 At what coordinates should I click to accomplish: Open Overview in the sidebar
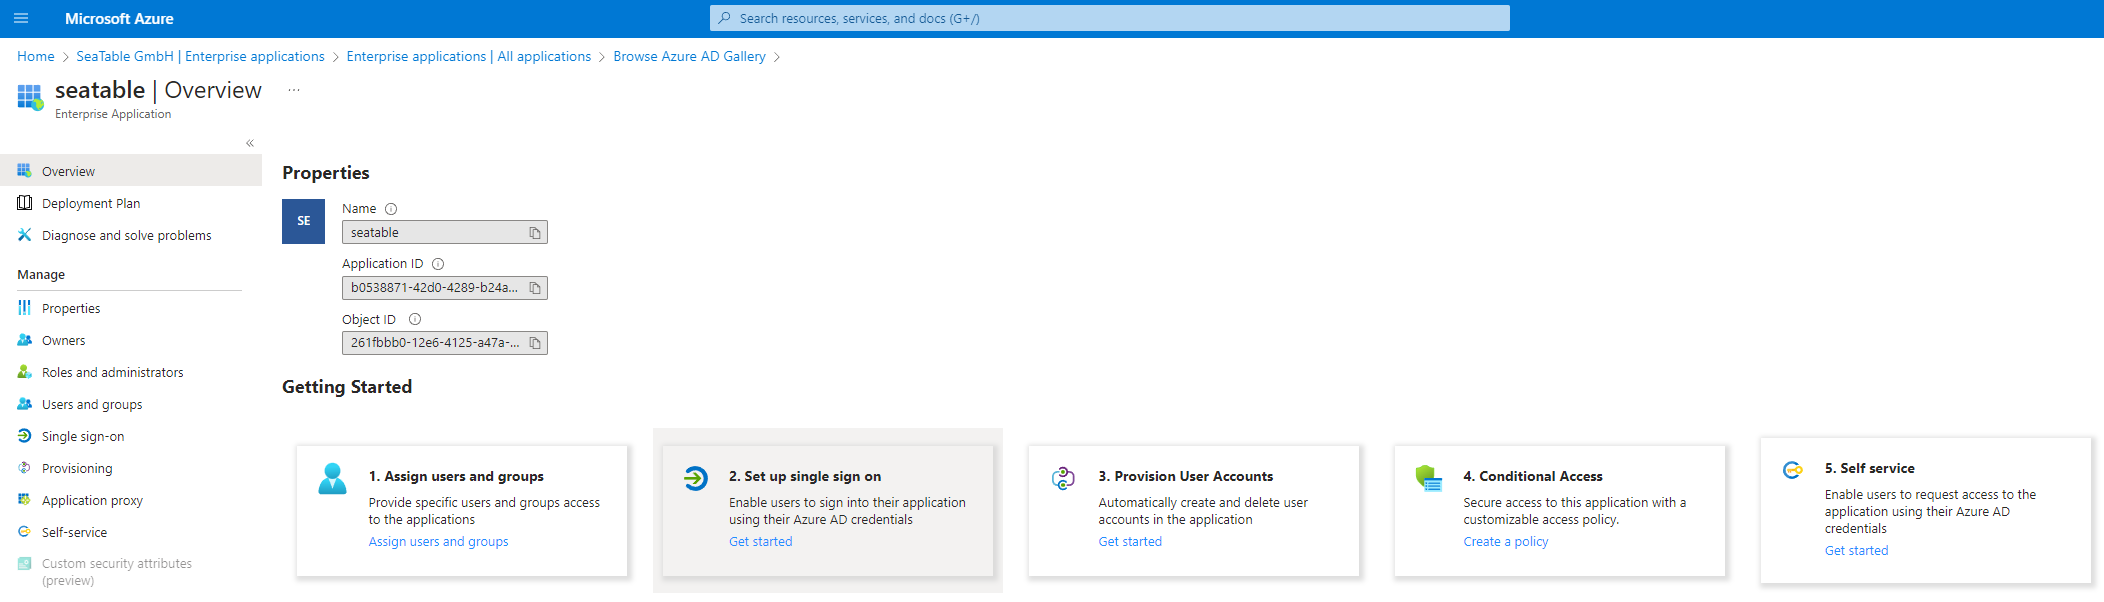[131, 171]
